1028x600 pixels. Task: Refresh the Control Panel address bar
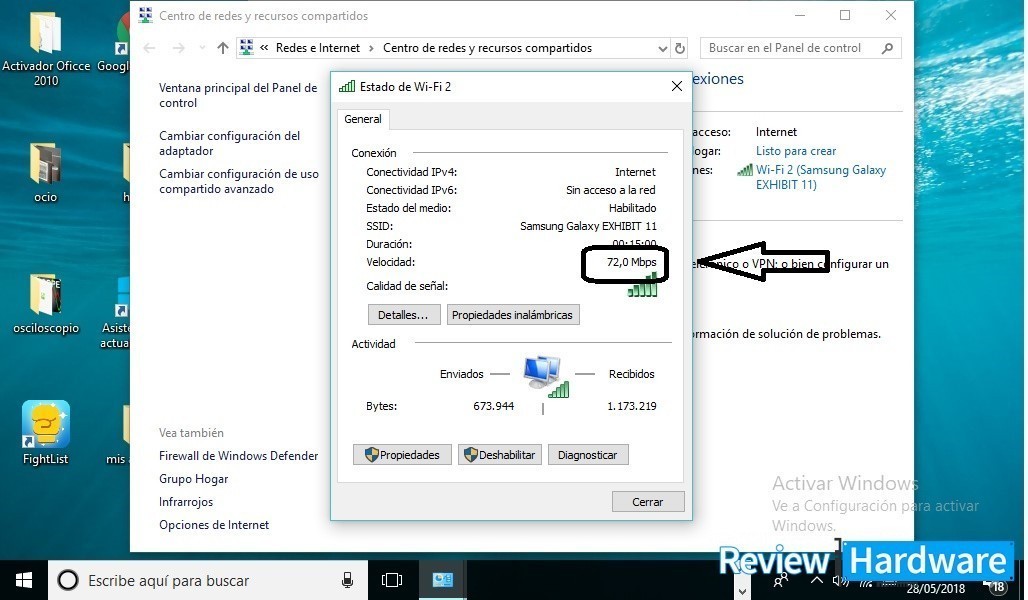click(x=680, y=48)
